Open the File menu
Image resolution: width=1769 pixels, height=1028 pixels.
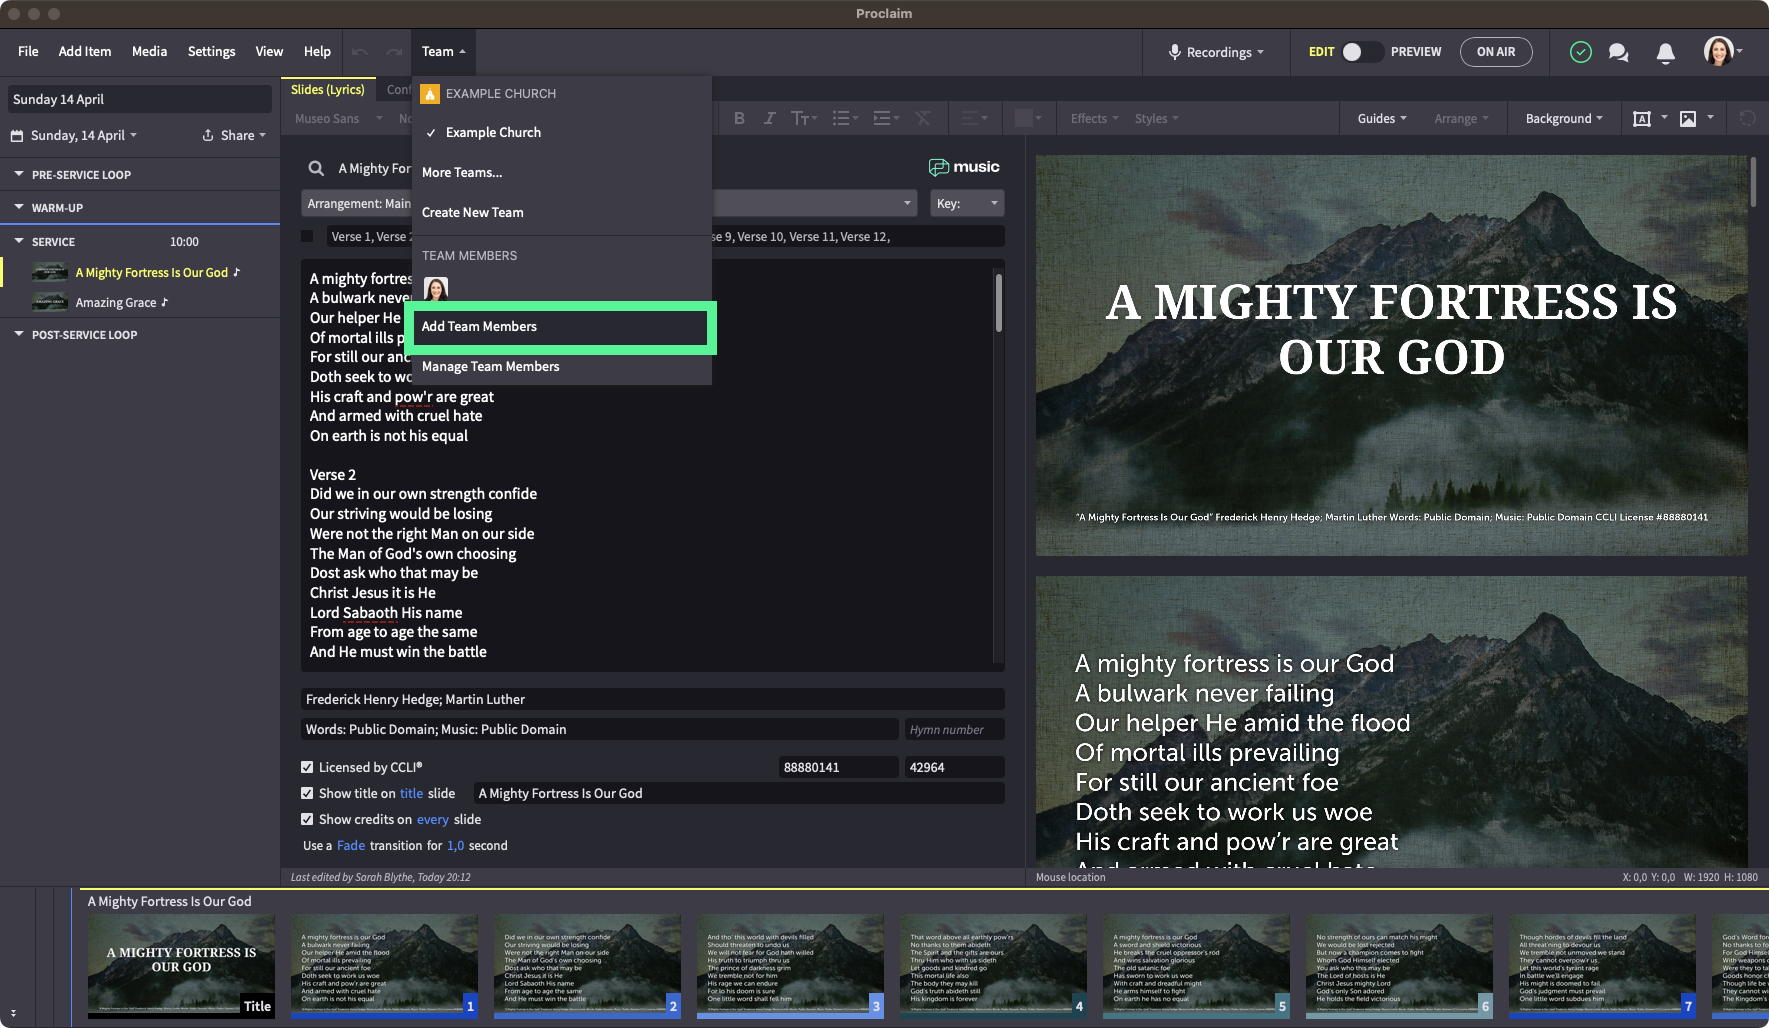click(x=28, y=51)
